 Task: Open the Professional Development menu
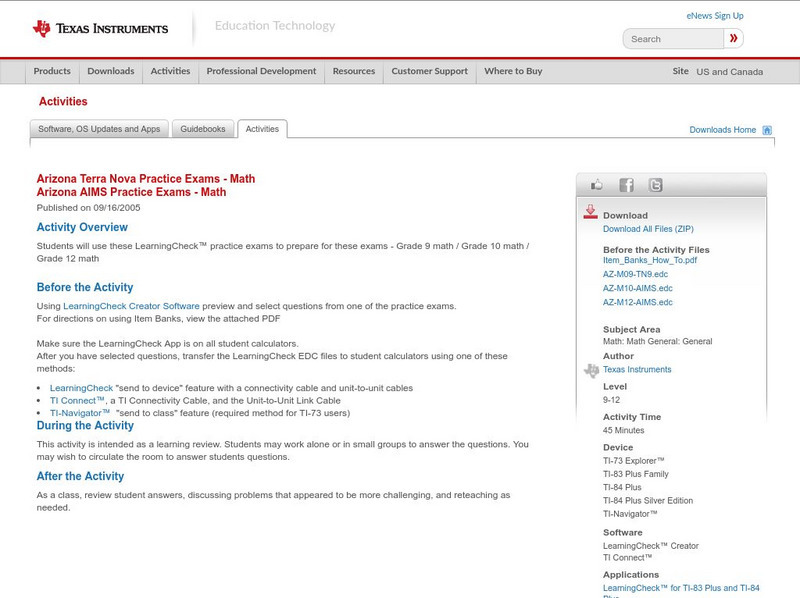(x=259, y=71)
